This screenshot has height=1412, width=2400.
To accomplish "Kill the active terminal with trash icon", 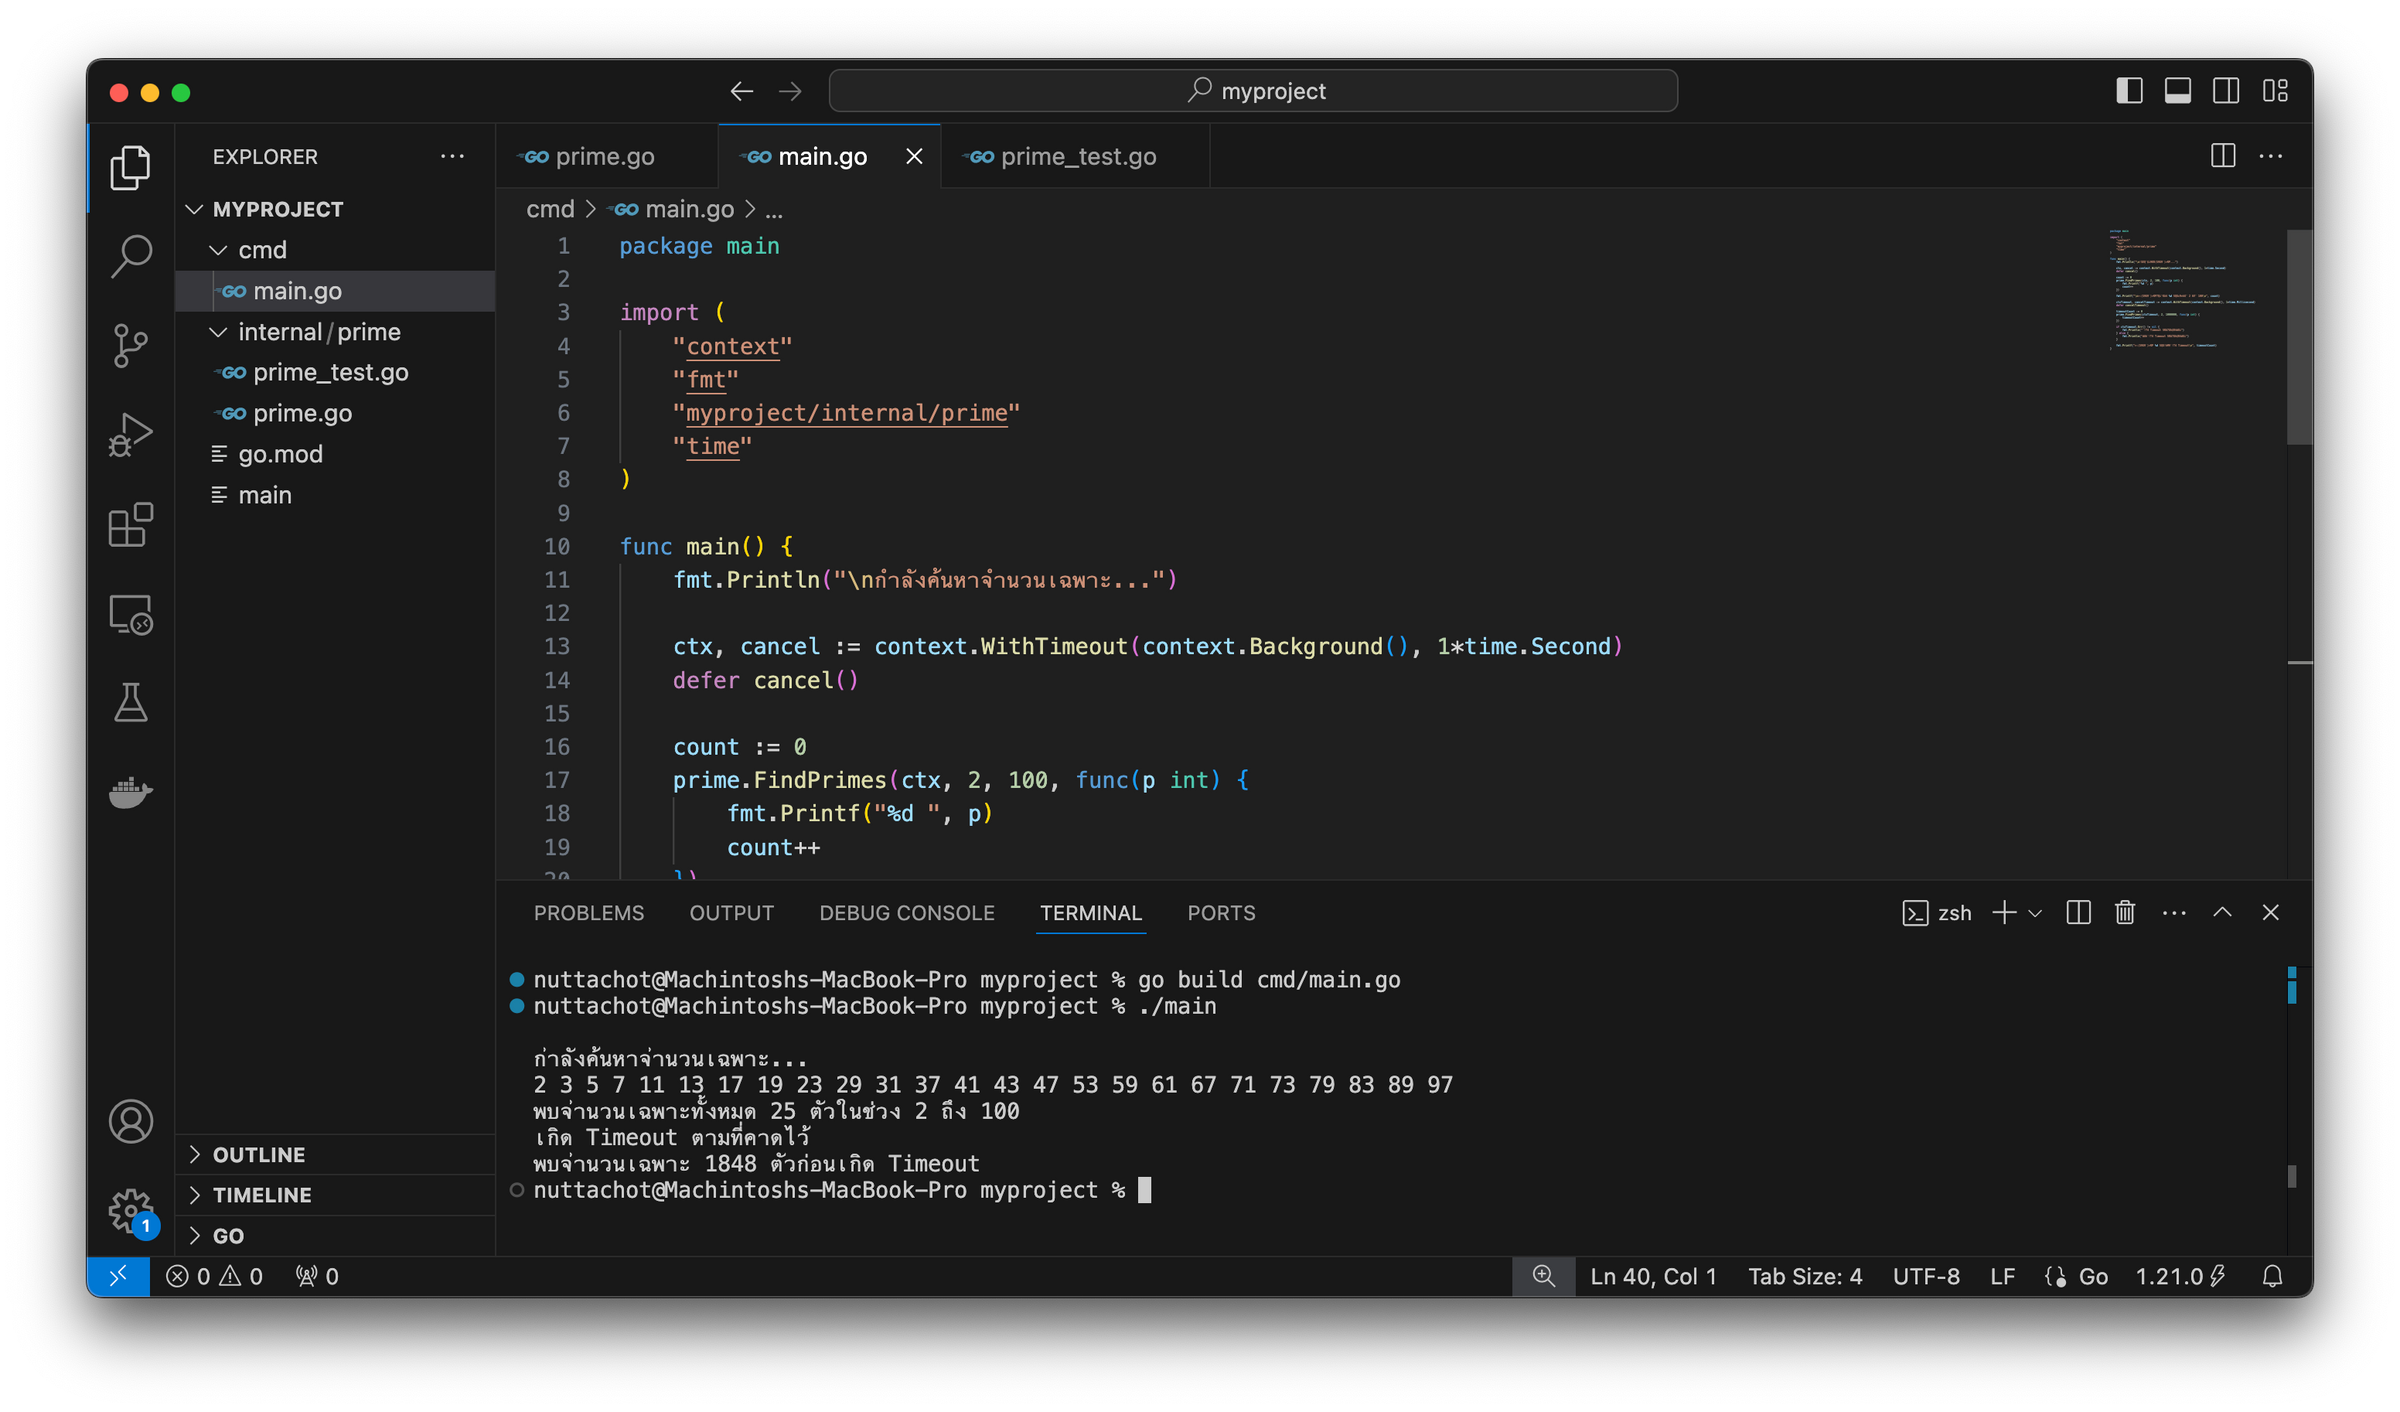I will point(2124,912).
